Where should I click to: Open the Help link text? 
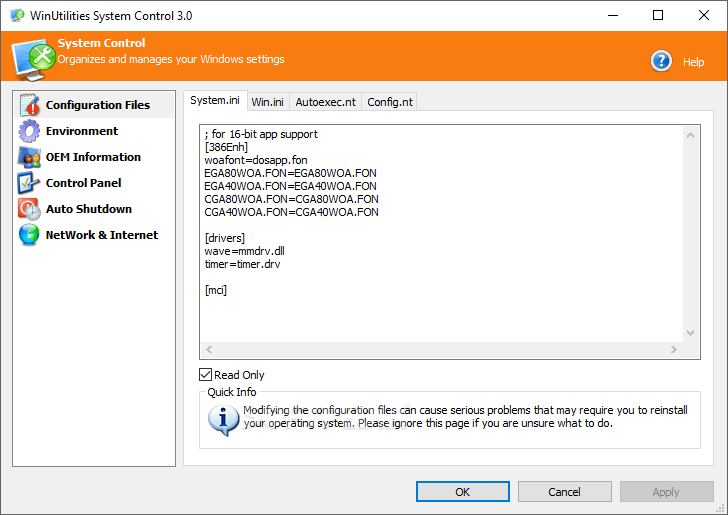(693, 62)
